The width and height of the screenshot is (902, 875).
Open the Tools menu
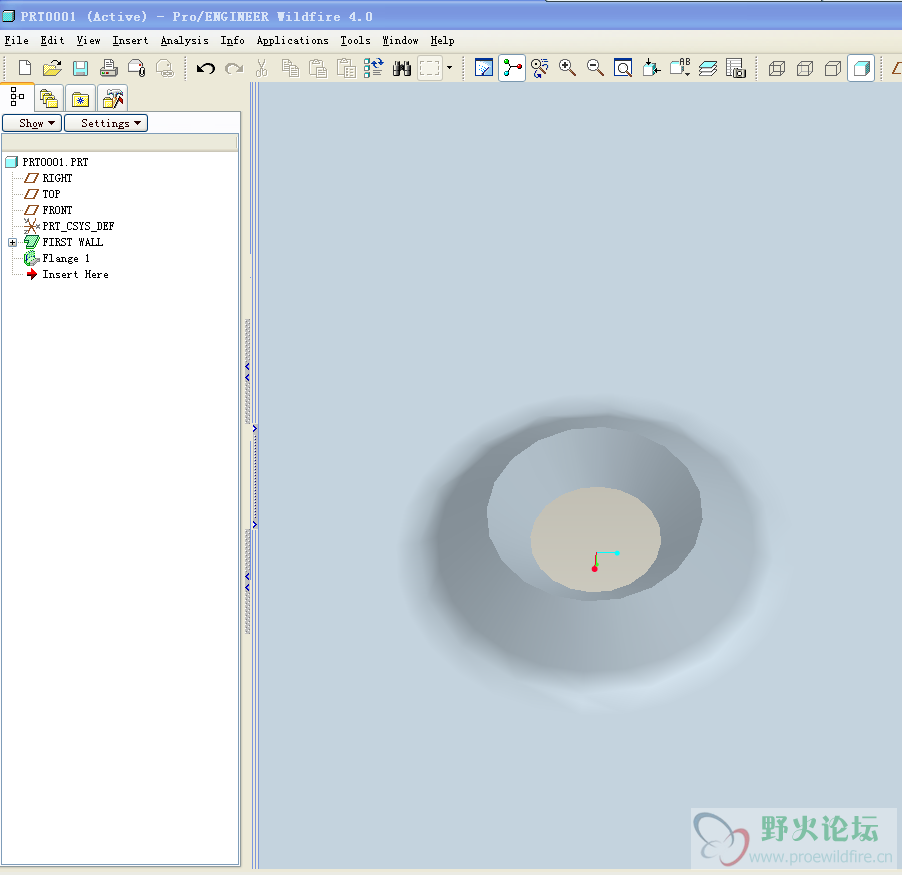pos(355,40)
